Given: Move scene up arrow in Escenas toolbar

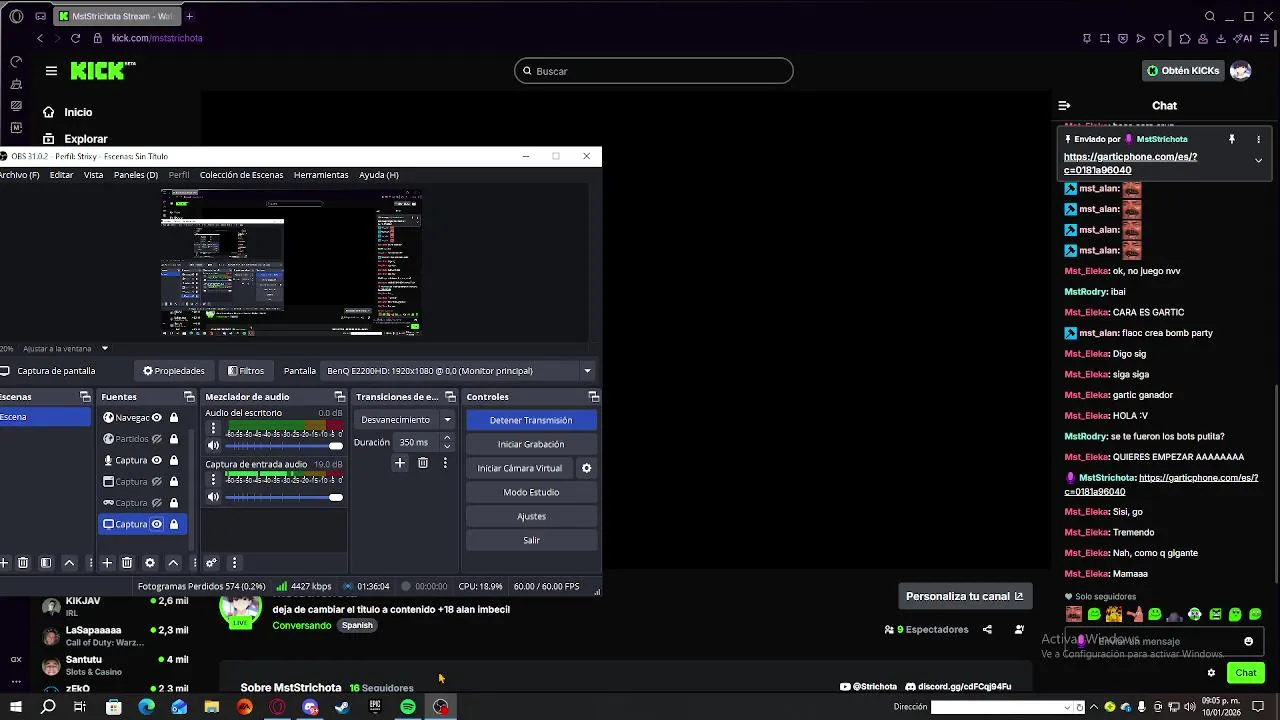Looking at the screenshot, I should pos(69,563).
